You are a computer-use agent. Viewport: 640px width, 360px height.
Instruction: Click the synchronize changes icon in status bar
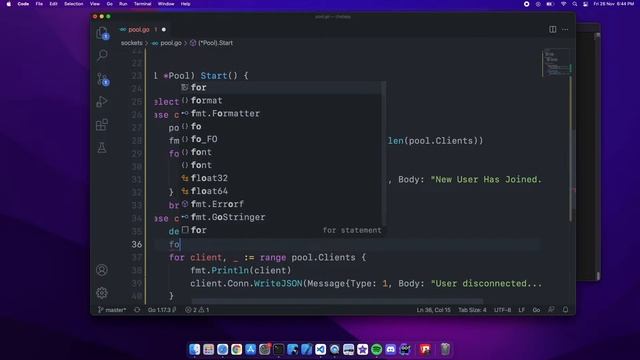[137, 310]
